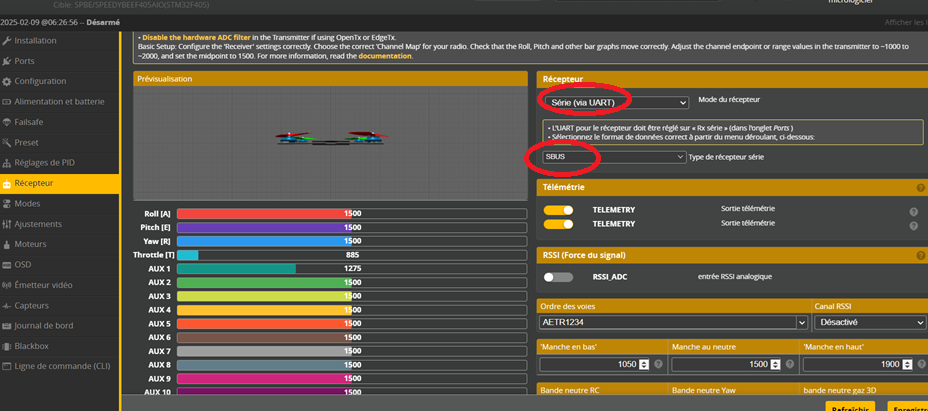Toggle the first TELEMETRY switch
This screenshot has width=928, height=411.
[x=558, y=210]
